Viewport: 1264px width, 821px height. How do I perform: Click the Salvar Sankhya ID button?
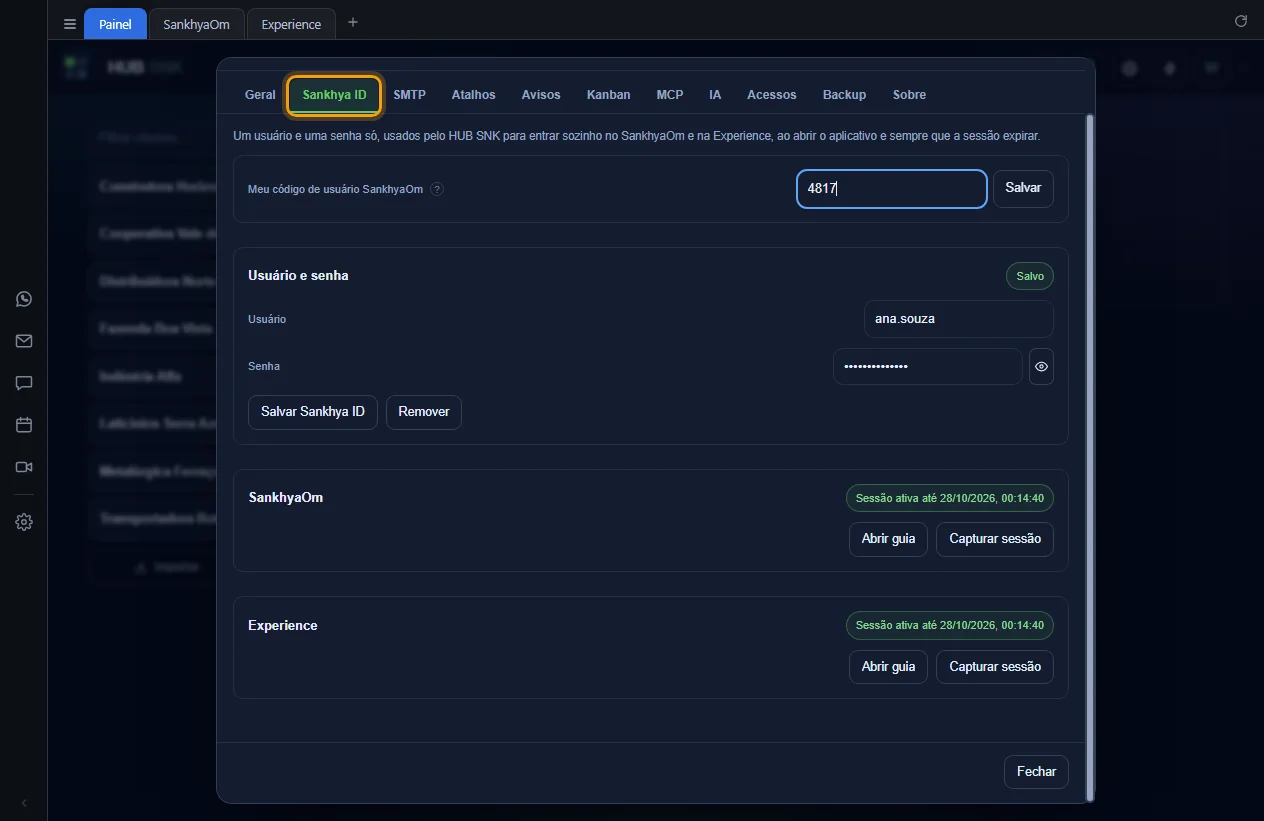click(x=313, y=412)
